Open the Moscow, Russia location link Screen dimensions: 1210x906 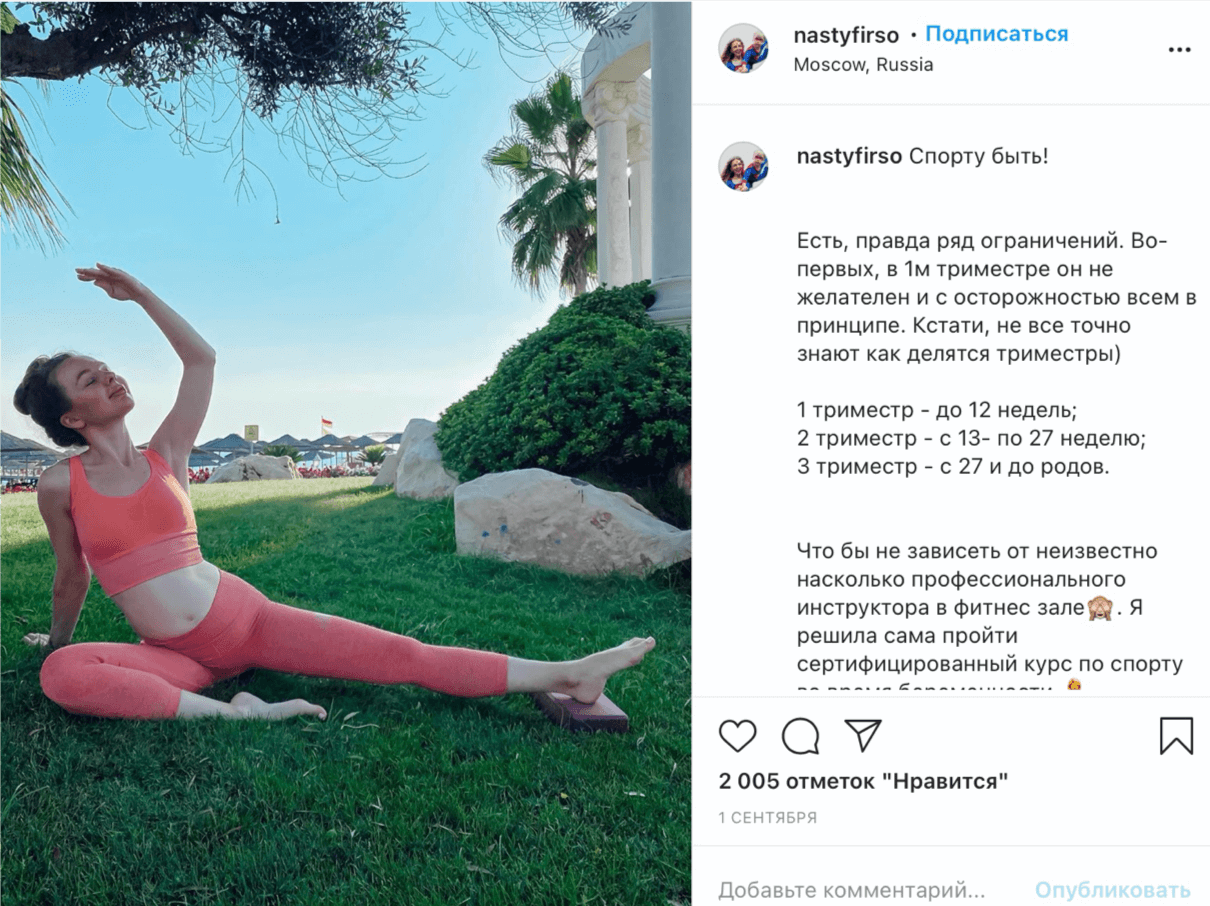click(x=863, y=65)
